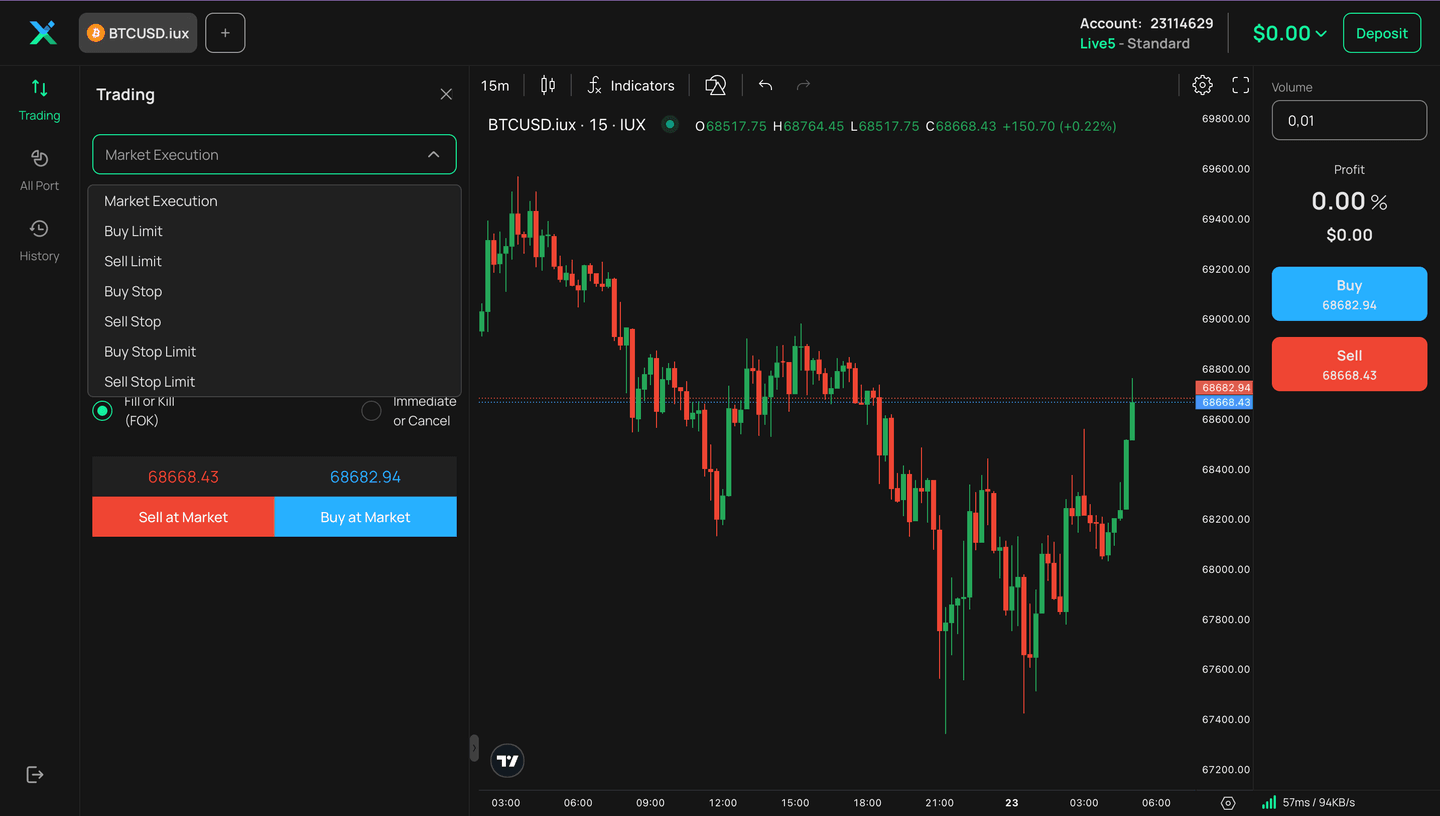Click the Volume input field
Screen dimensions: 1440x816
pos(1348,121)
